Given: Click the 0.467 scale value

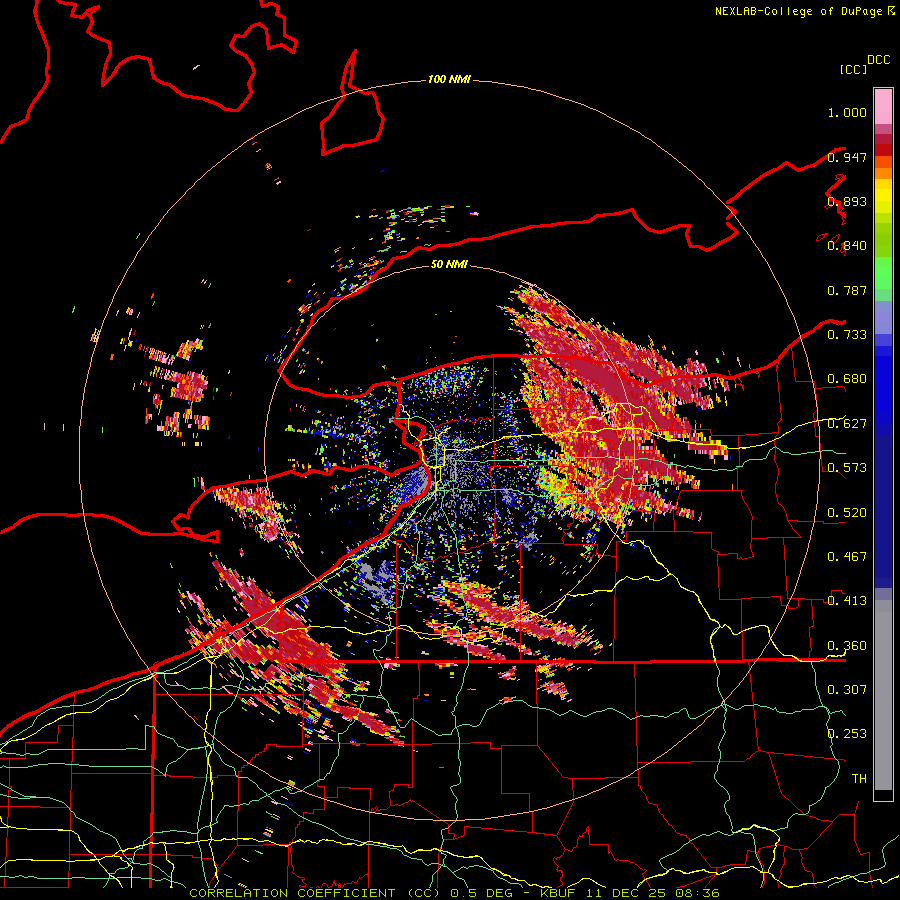Looking at the screenshot, I should (x=847, y=557).
